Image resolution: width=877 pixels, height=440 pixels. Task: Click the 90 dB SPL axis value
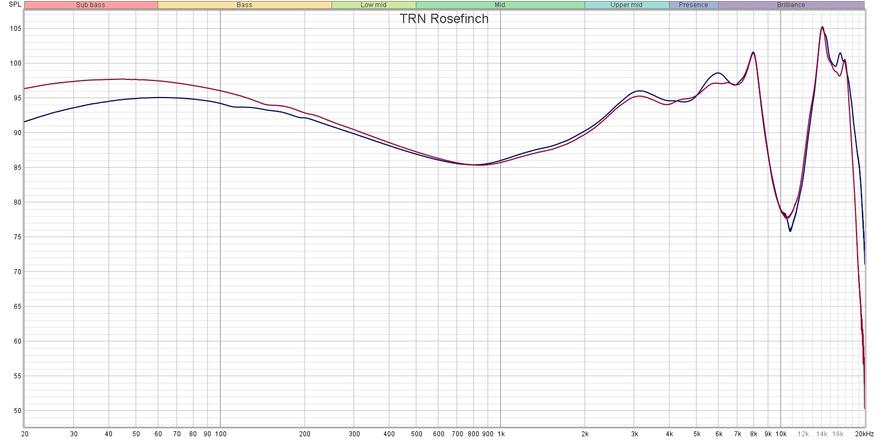click(17, 133)
